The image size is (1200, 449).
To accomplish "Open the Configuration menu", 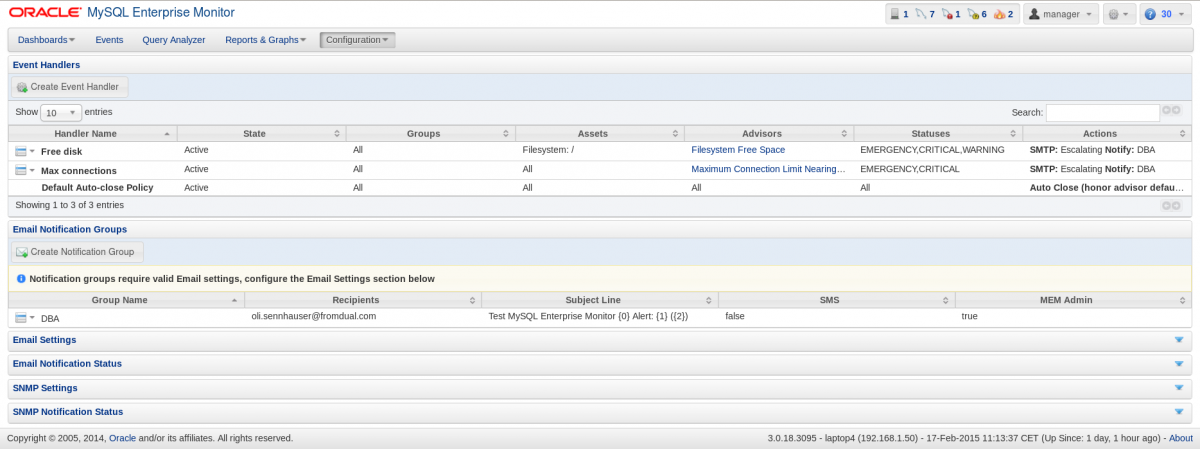I will point(357,40).
